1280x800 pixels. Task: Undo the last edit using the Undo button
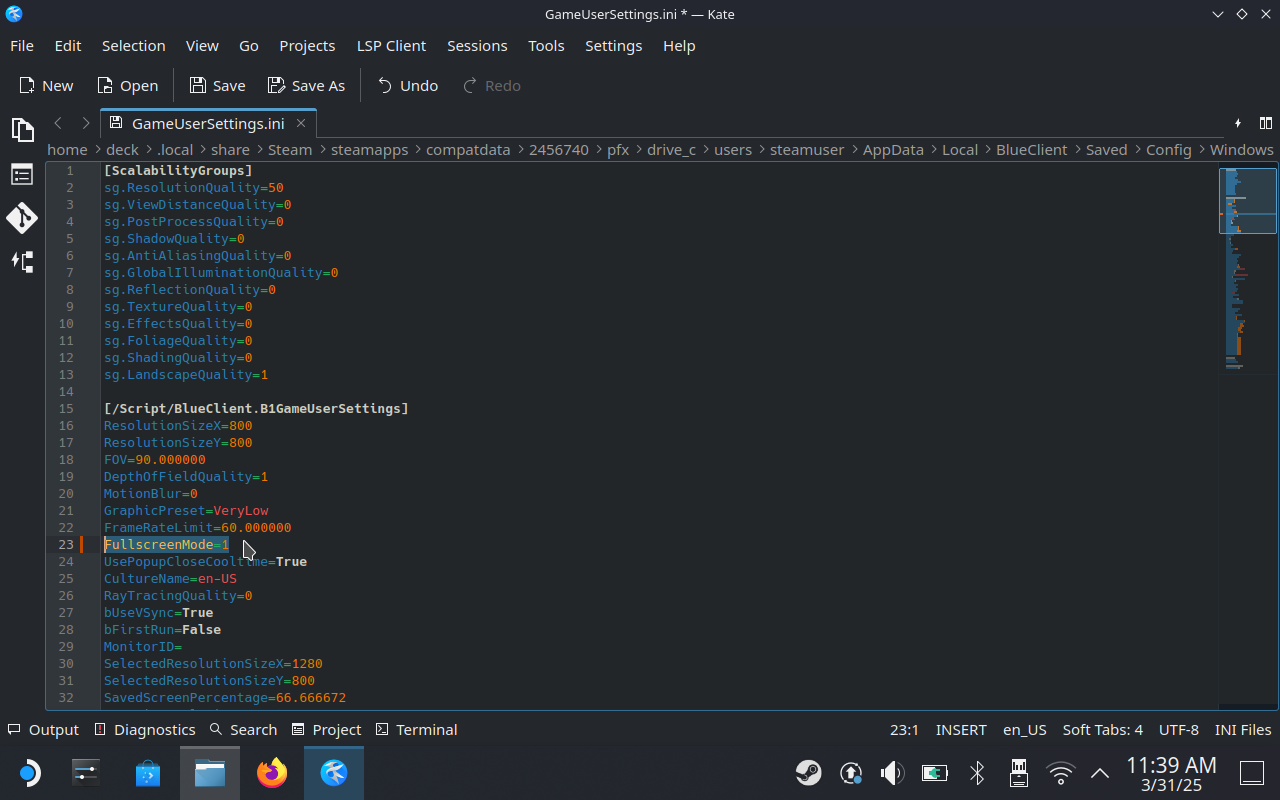coord(407,85)
